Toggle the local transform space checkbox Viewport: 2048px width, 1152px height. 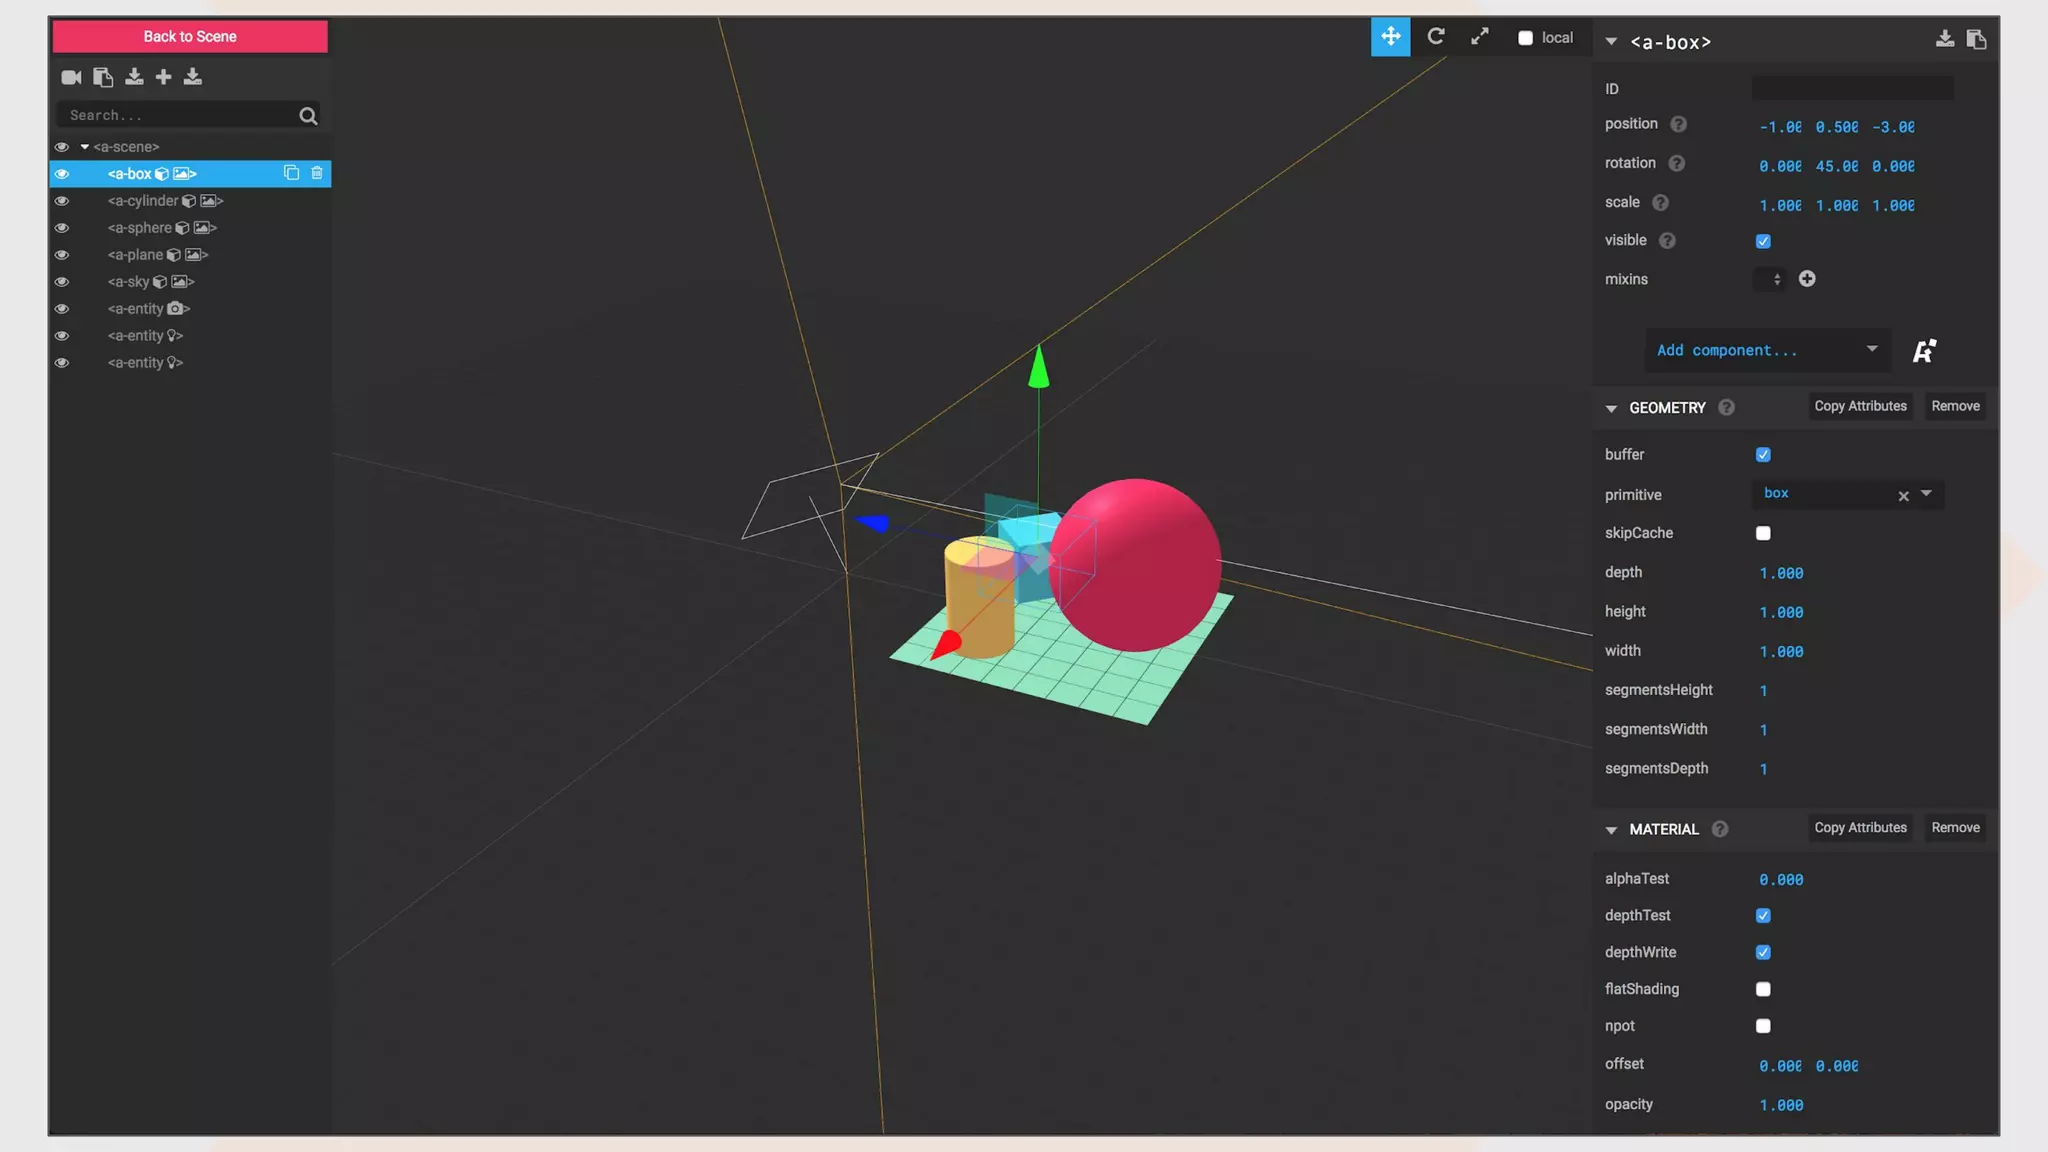point(1525,38)
